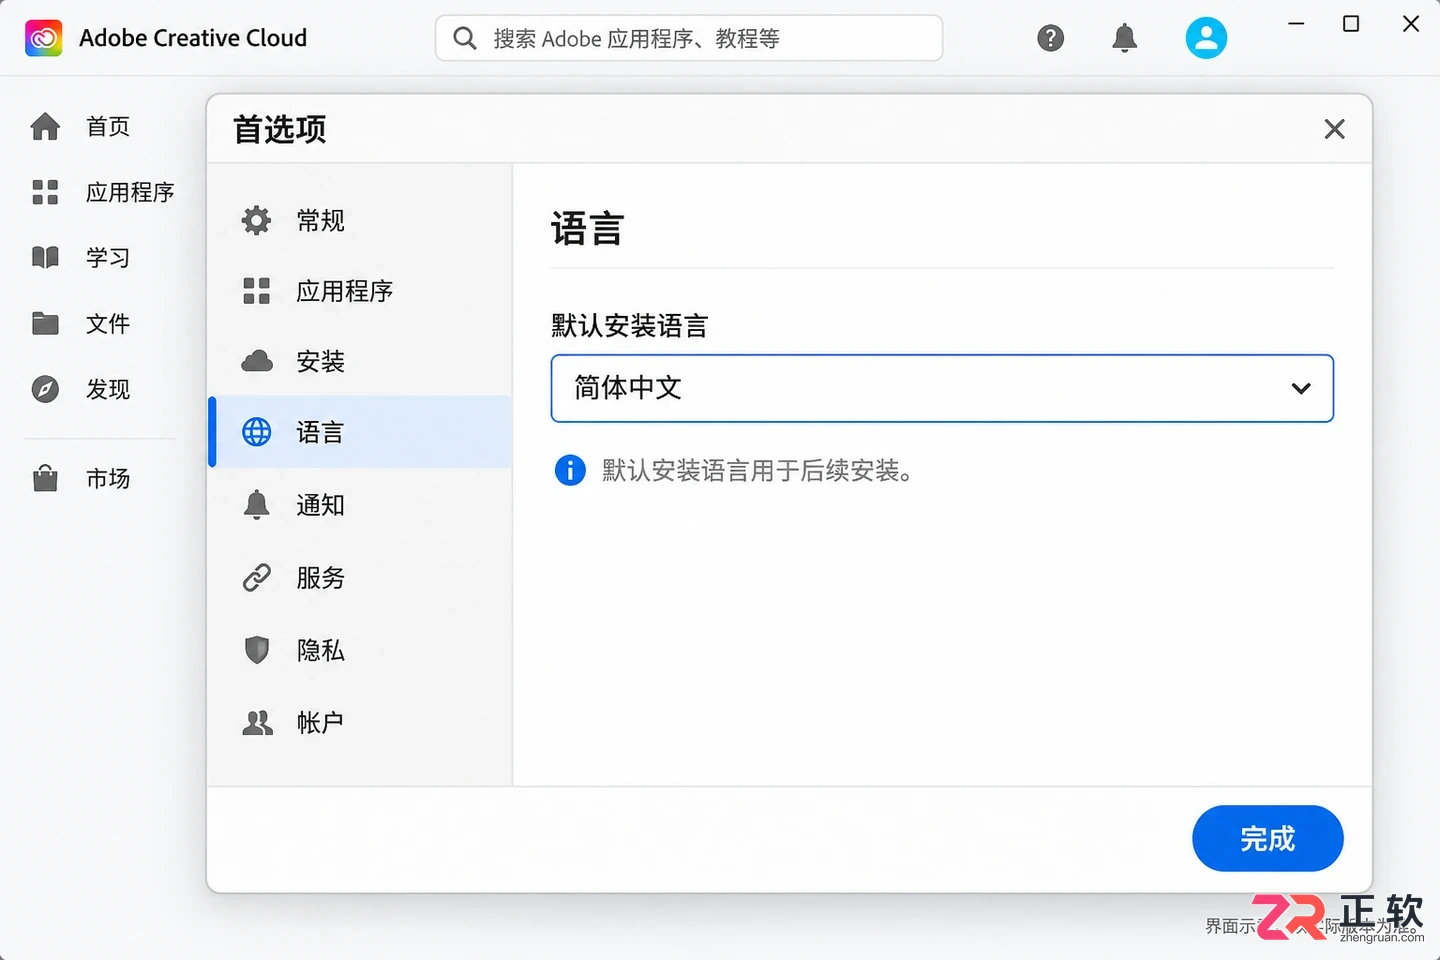Close the Creative Cloud window

(1411, 24)
